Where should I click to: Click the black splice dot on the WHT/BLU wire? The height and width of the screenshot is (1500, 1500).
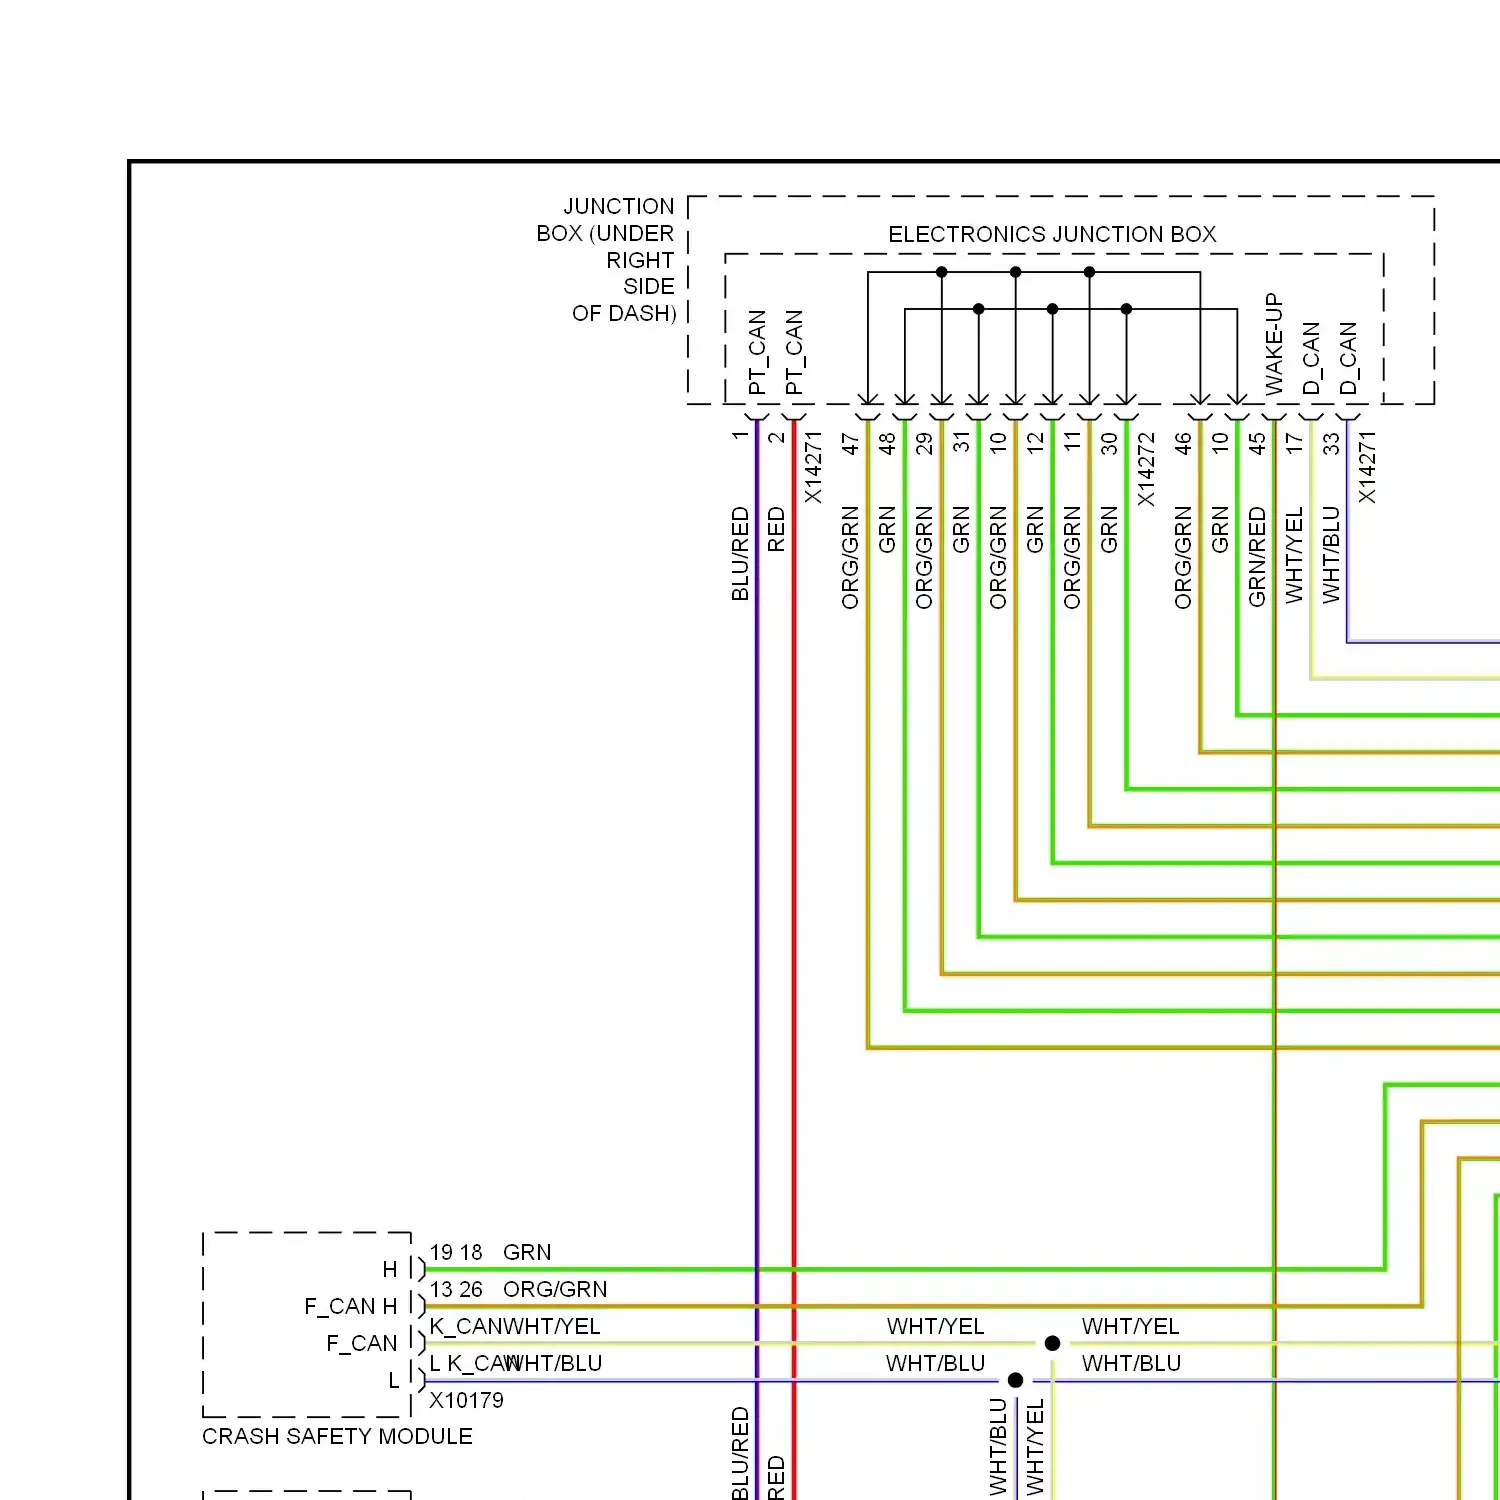(x=1015, y=1380)
